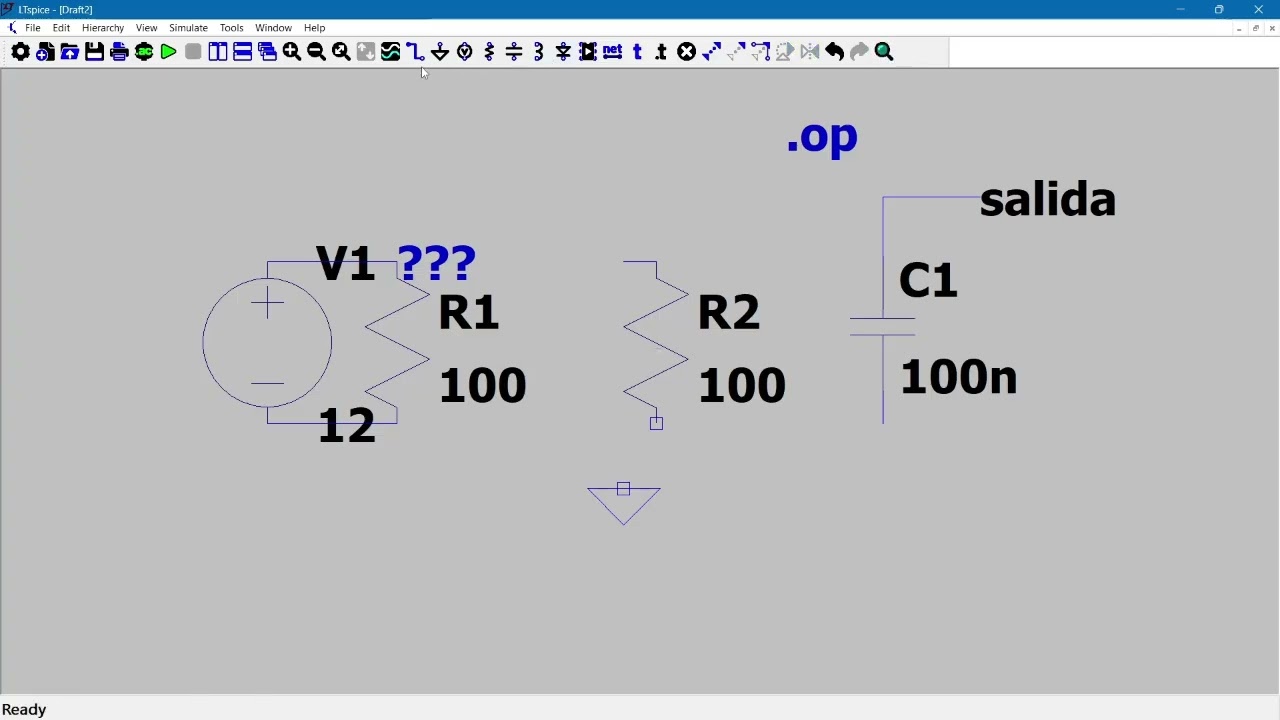Open the View menu
The width and height of the screenshot is (1280, 720).
pyautogui.click(x=146, y=28)
